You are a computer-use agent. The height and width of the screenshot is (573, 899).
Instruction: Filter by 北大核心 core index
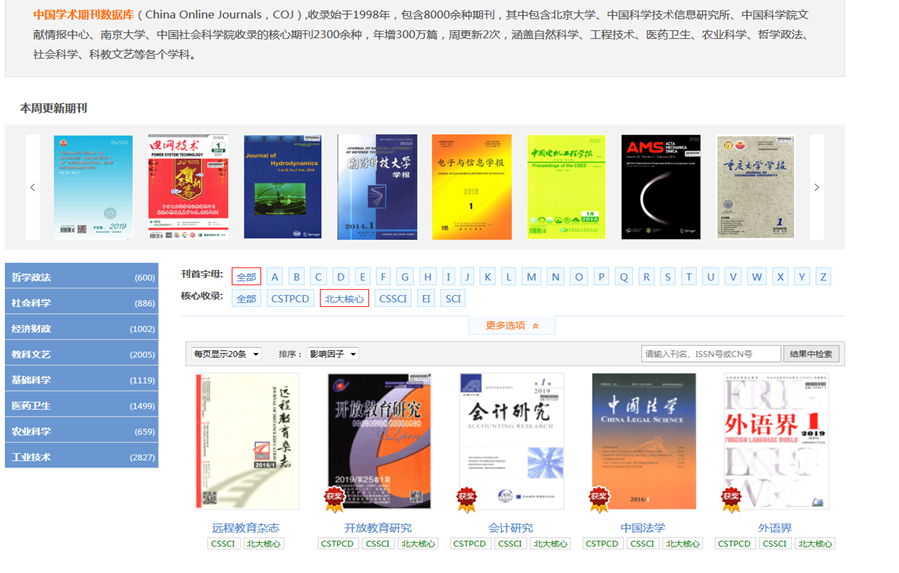point(344,298)
